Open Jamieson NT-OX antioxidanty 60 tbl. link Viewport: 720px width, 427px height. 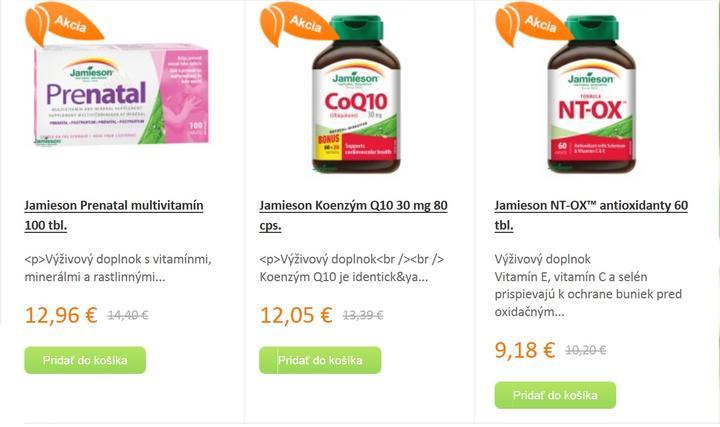pyautogui.click(x=591, y=215)
